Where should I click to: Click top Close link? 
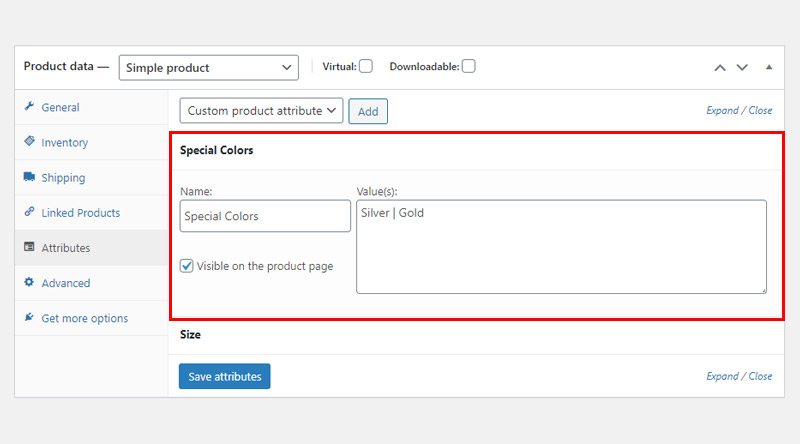click(x=760, y=110)
